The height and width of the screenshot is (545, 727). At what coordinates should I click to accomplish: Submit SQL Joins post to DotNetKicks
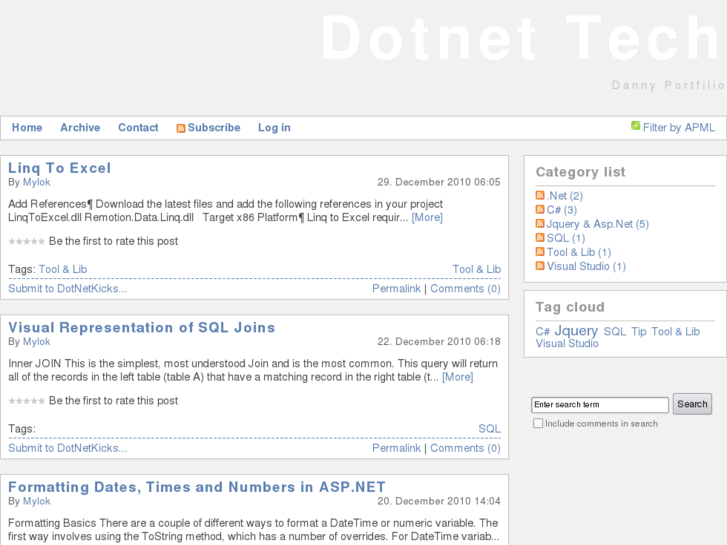[x=68, y=448]
